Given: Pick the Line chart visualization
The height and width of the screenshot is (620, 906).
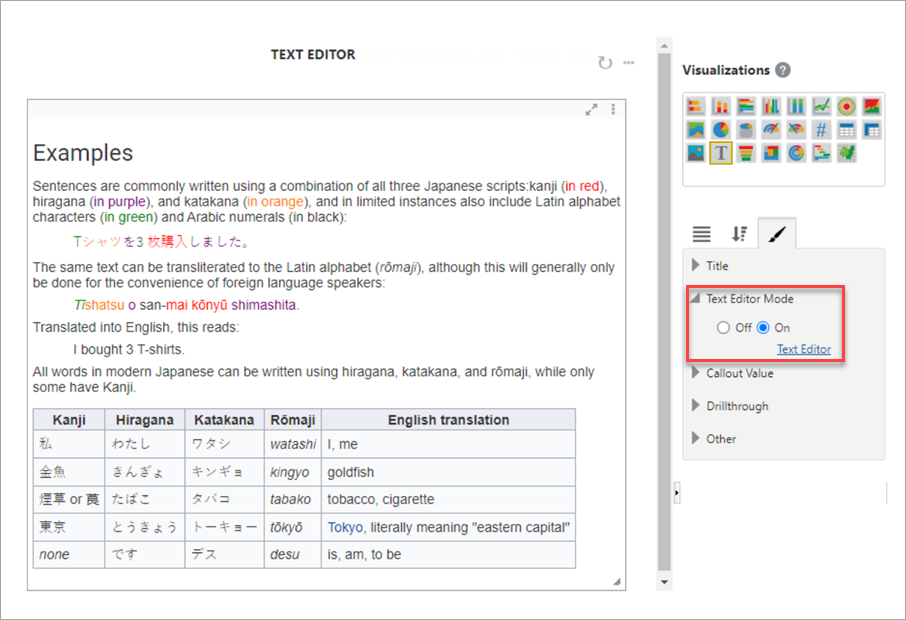Looking at the screenshot, I should coord(821,105).
